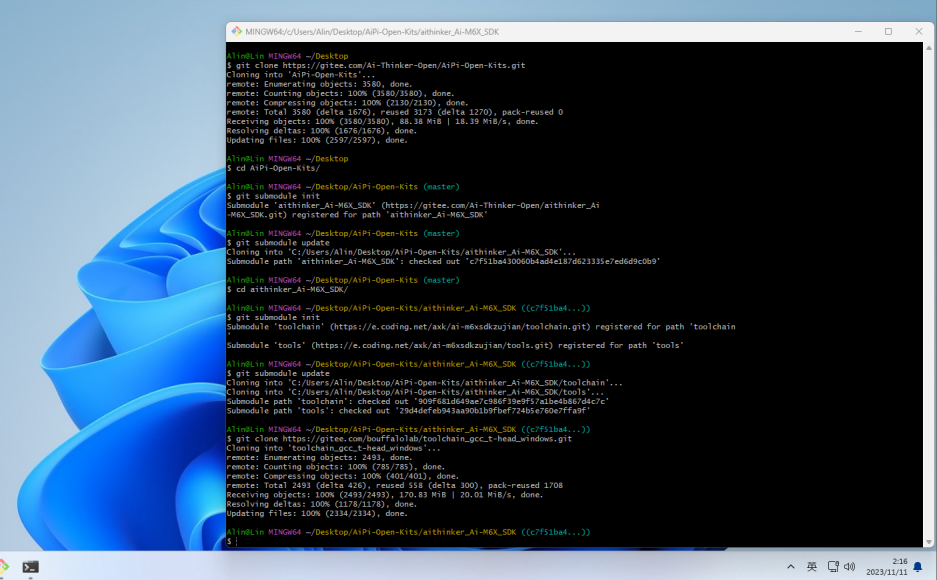937x580 pixels.
Task: Click the terminal scrollbar up arrow
Action: point(929,48)
